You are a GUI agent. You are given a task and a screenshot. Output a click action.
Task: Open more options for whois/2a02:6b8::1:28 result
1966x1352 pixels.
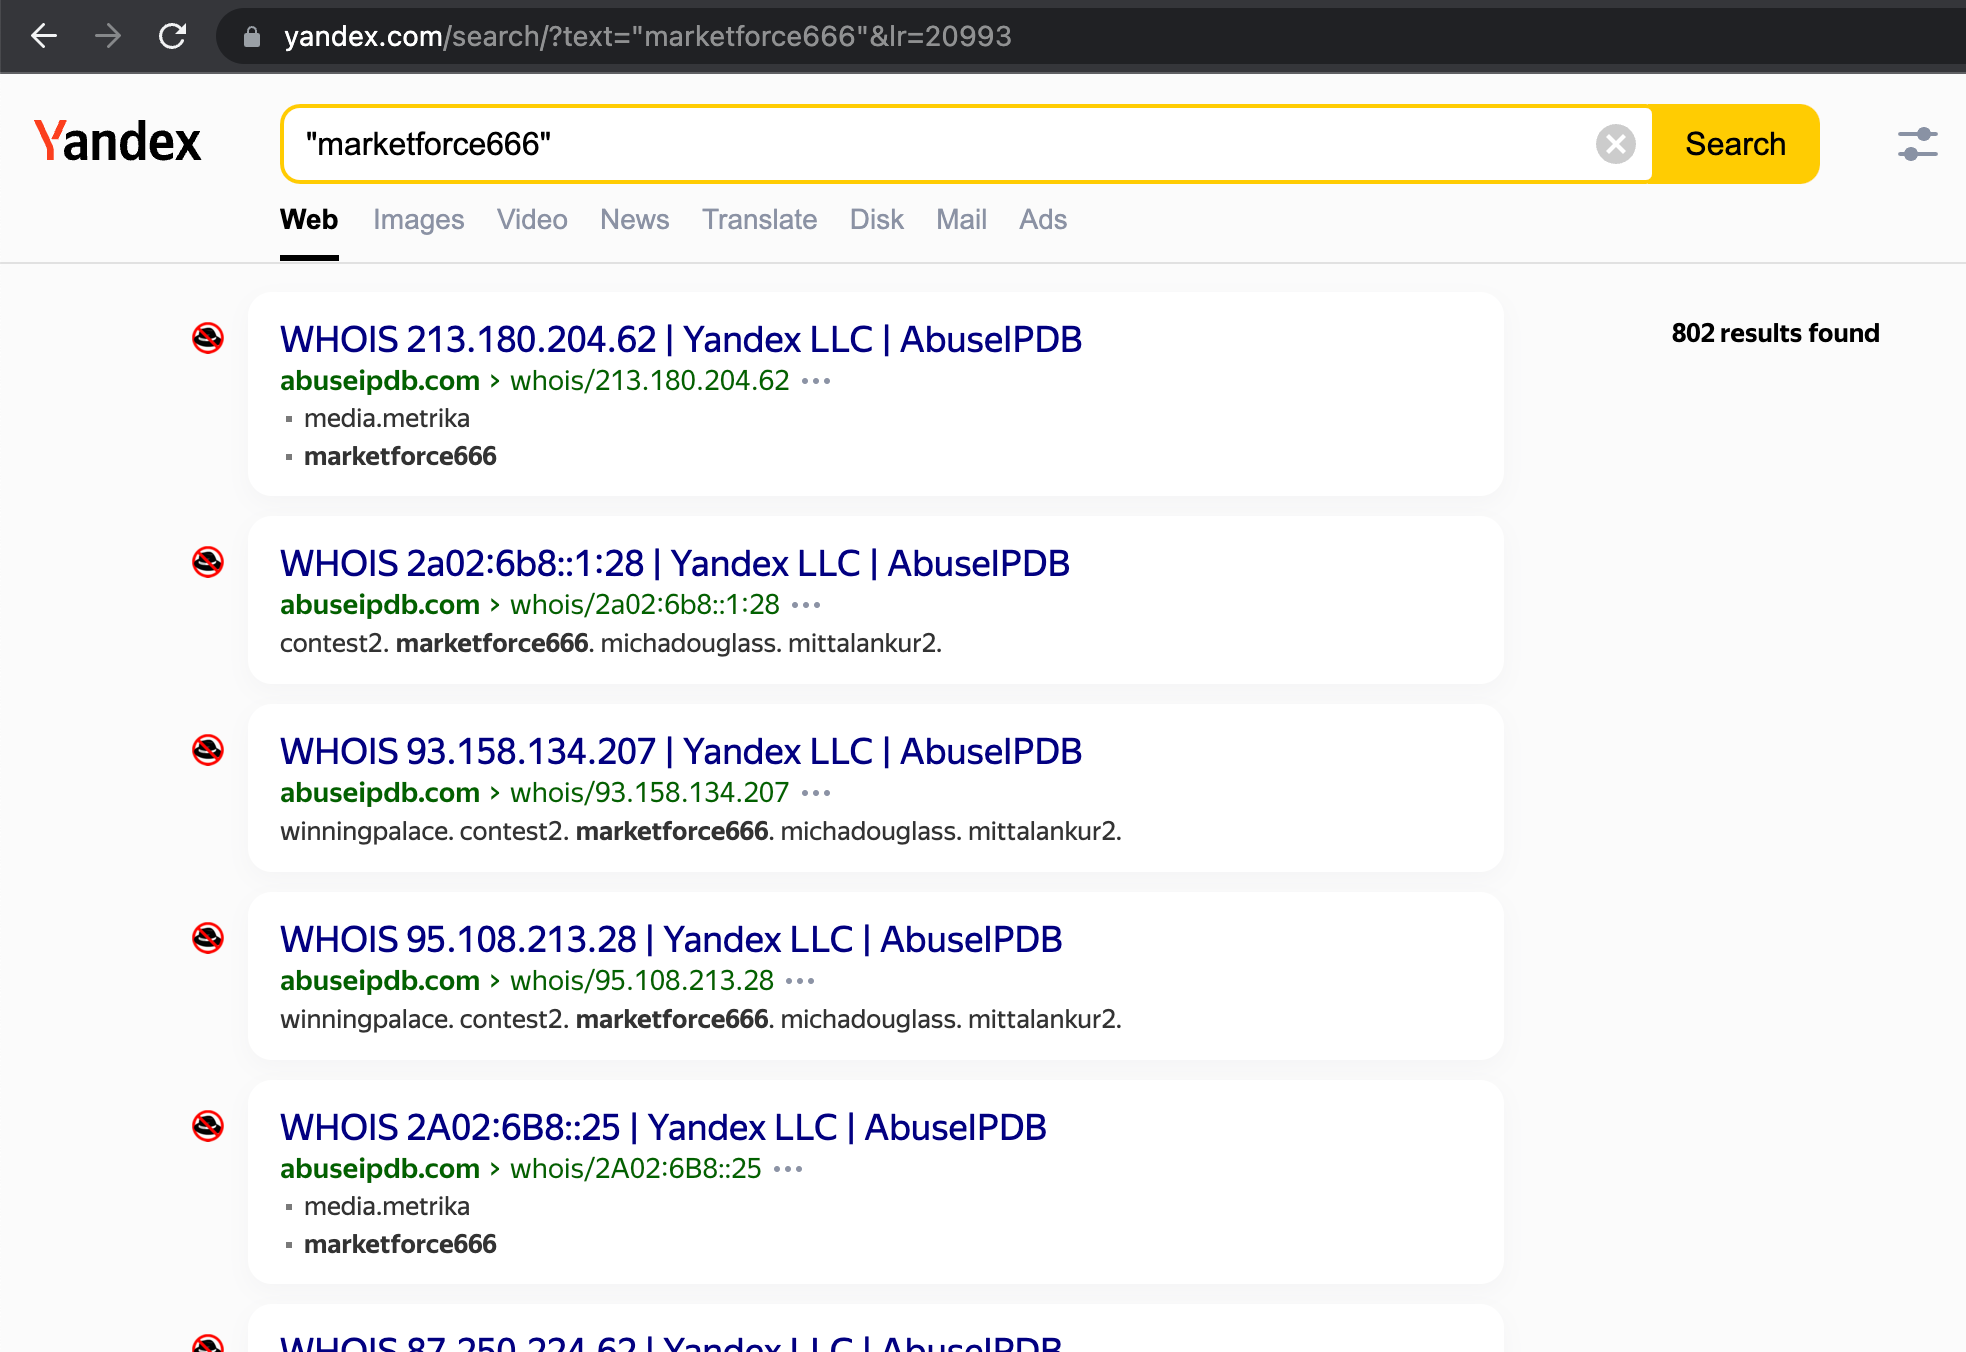coord(806,605)
